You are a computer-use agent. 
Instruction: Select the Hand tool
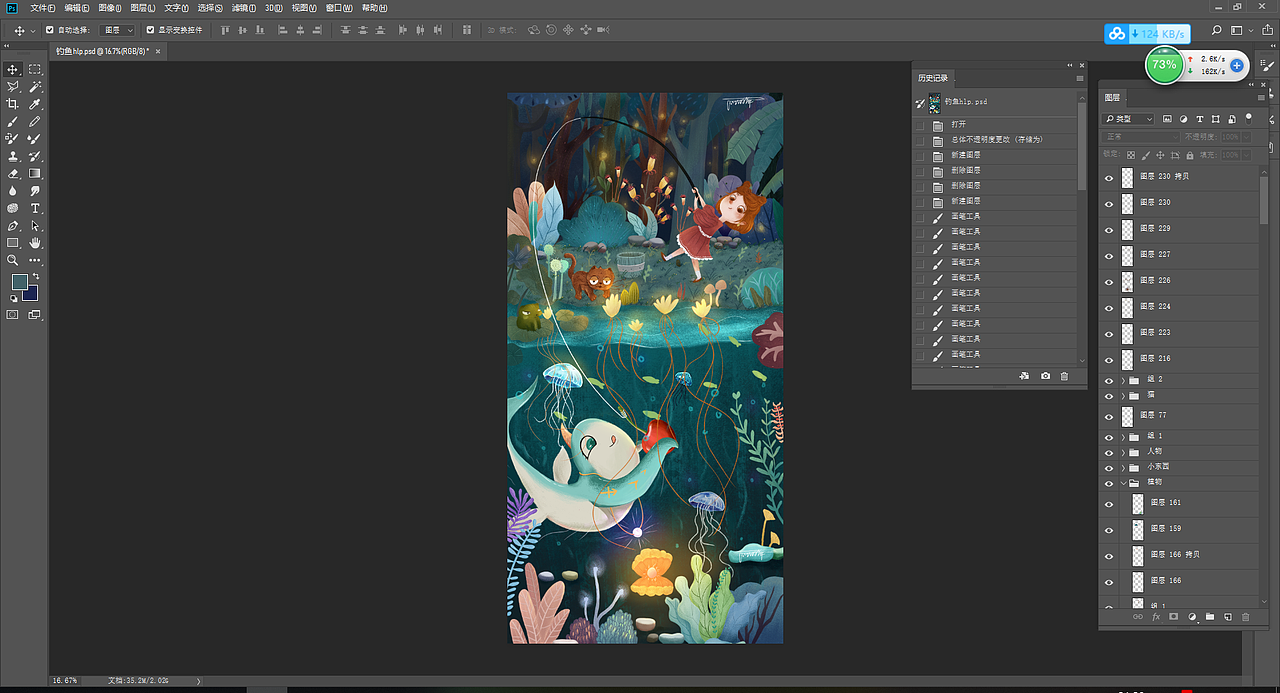[x=35, y=243]
